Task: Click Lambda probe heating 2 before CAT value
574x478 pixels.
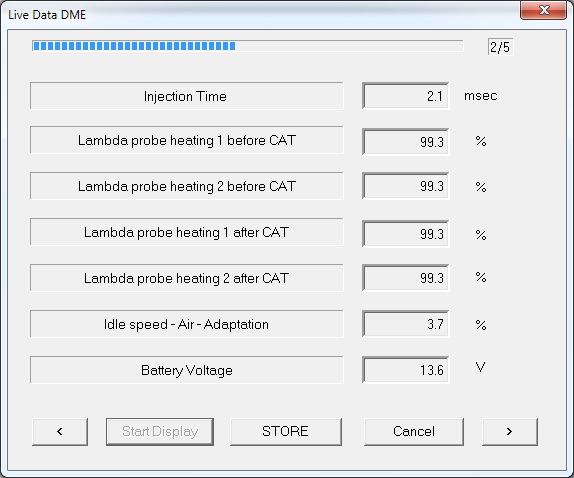Action: pyautogui.click(x=406, y=186)
